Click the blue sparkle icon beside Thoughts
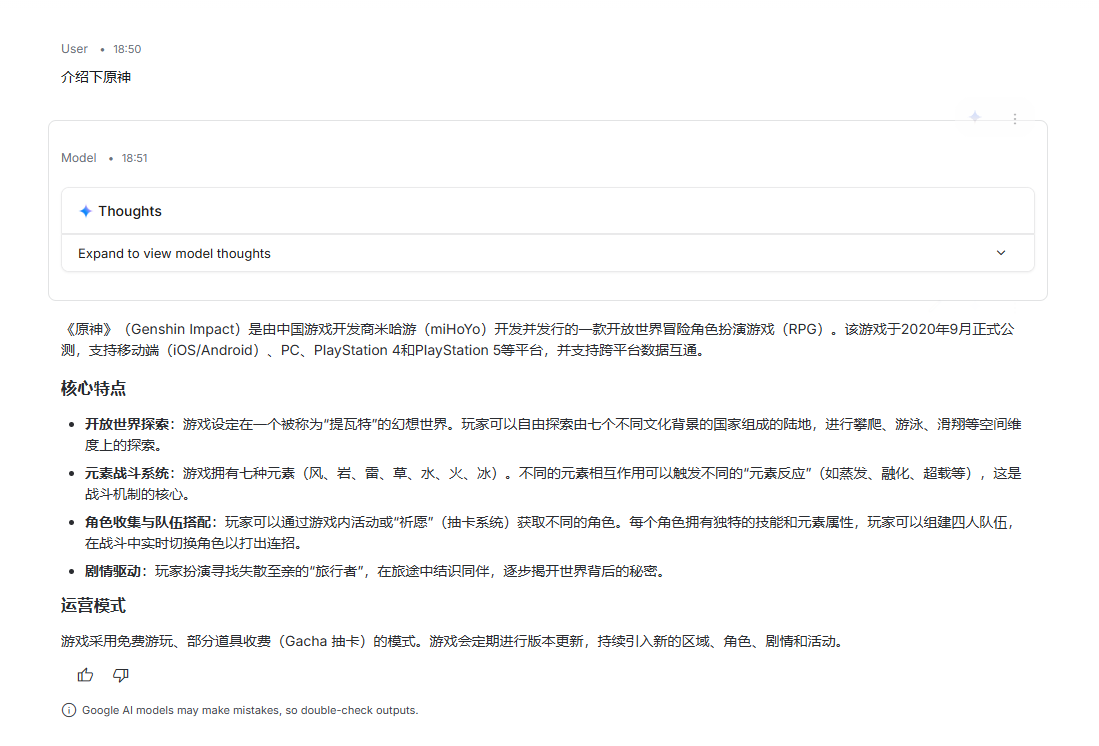This screenshot has width=1099, height=746. pyautogui.click(x=86, y=211)
